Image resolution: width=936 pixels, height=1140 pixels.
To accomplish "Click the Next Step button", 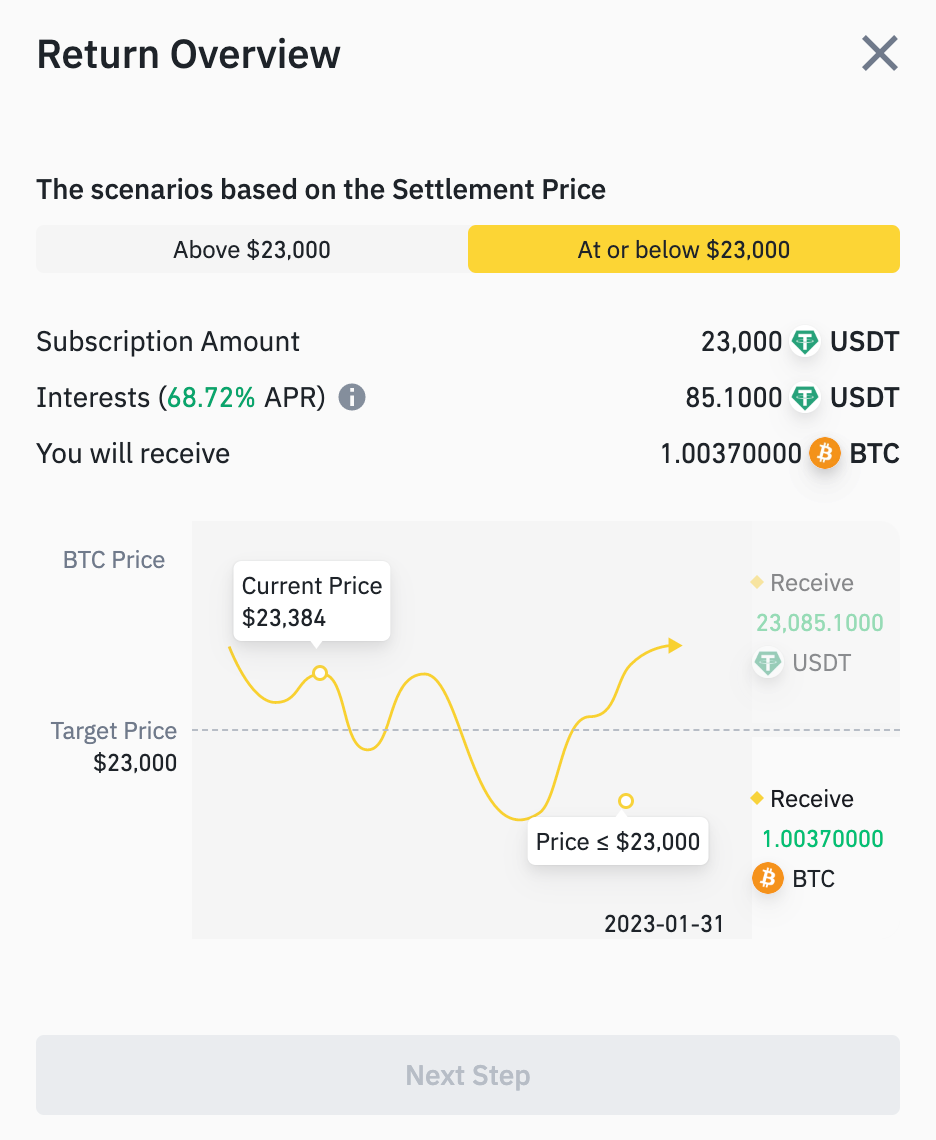I will coord(468,1075).
